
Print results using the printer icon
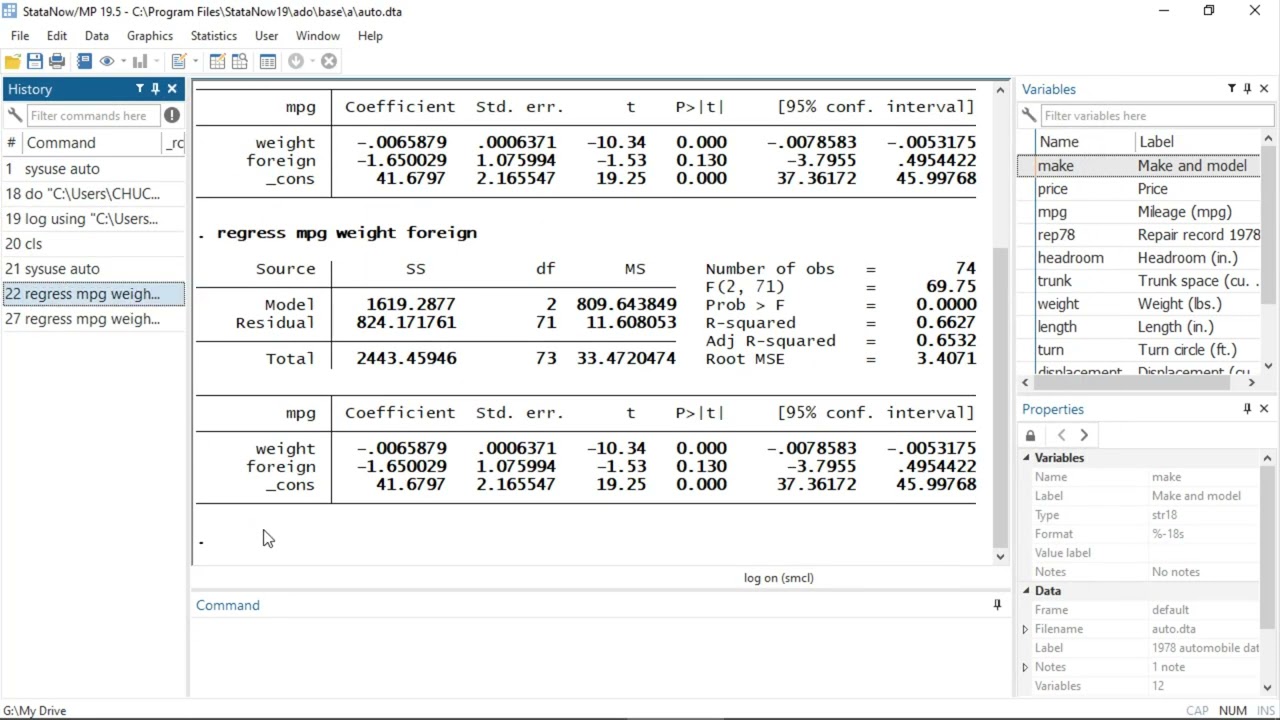tap(57, 61)
